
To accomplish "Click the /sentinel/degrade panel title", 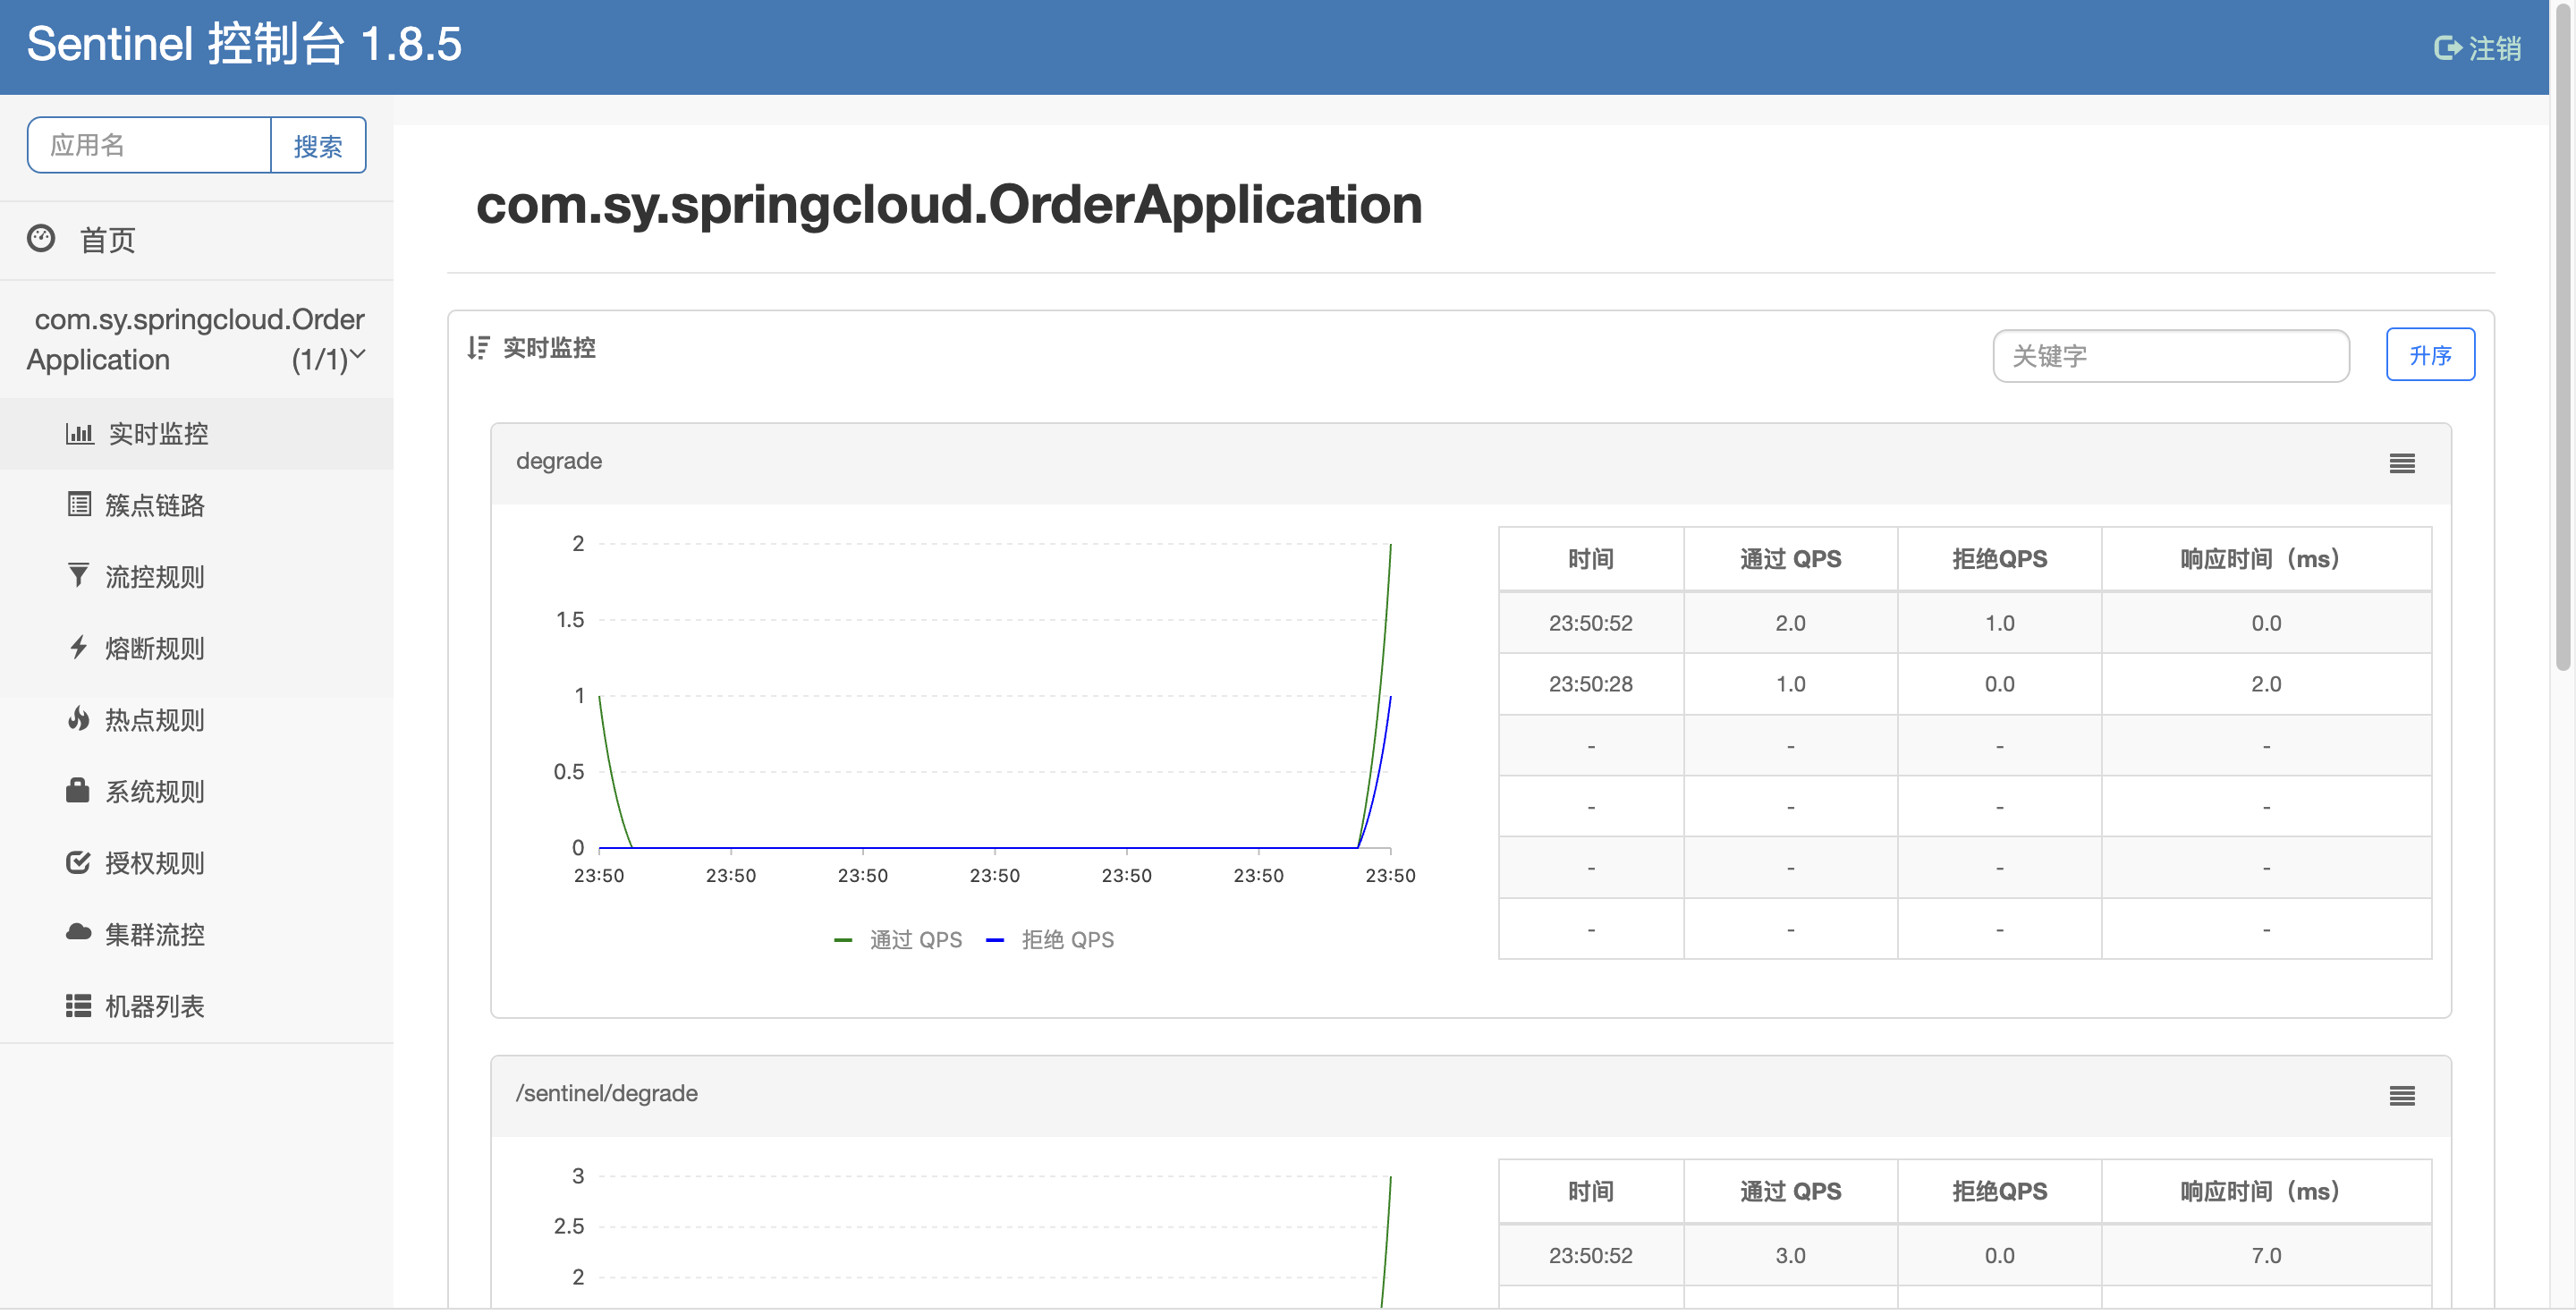I will pyautogui.click(x=606, y=1093).
